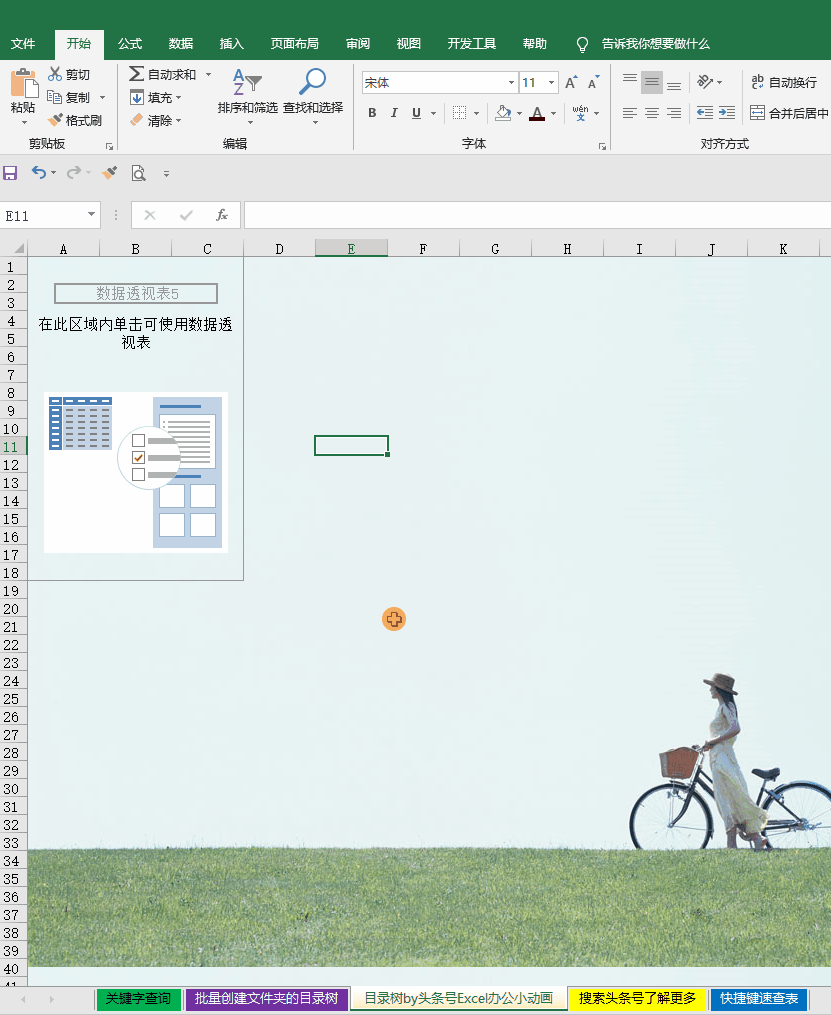Click the increase font size icon

point(571,83)
